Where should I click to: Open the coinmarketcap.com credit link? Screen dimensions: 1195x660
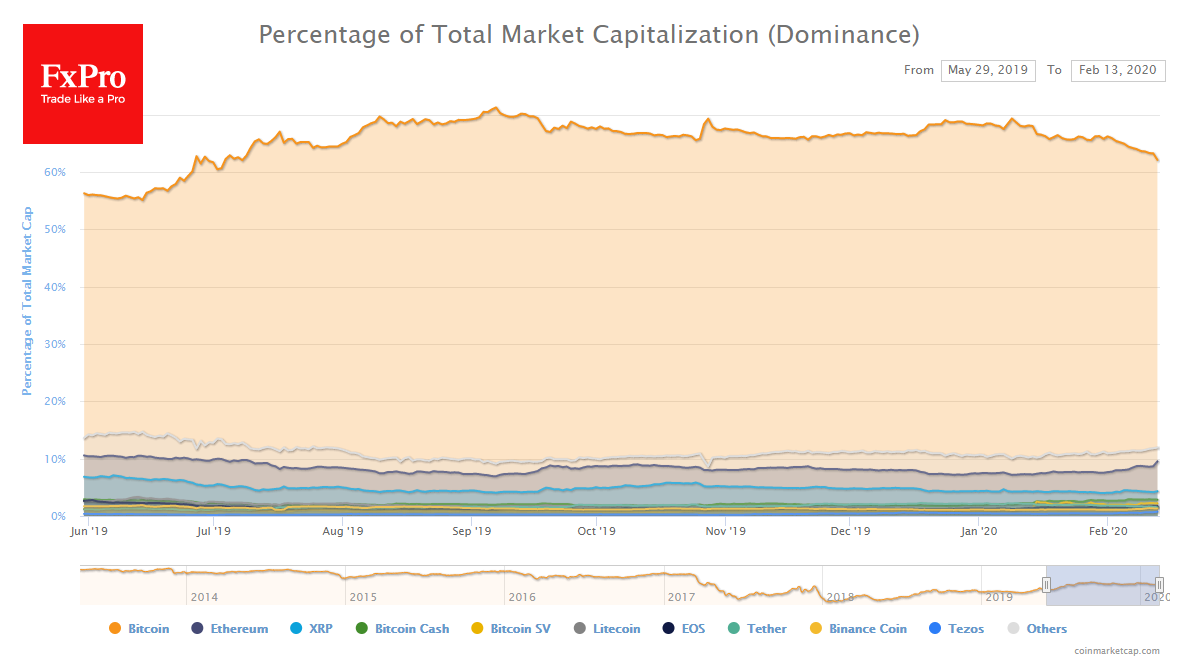pos(1117,651)
